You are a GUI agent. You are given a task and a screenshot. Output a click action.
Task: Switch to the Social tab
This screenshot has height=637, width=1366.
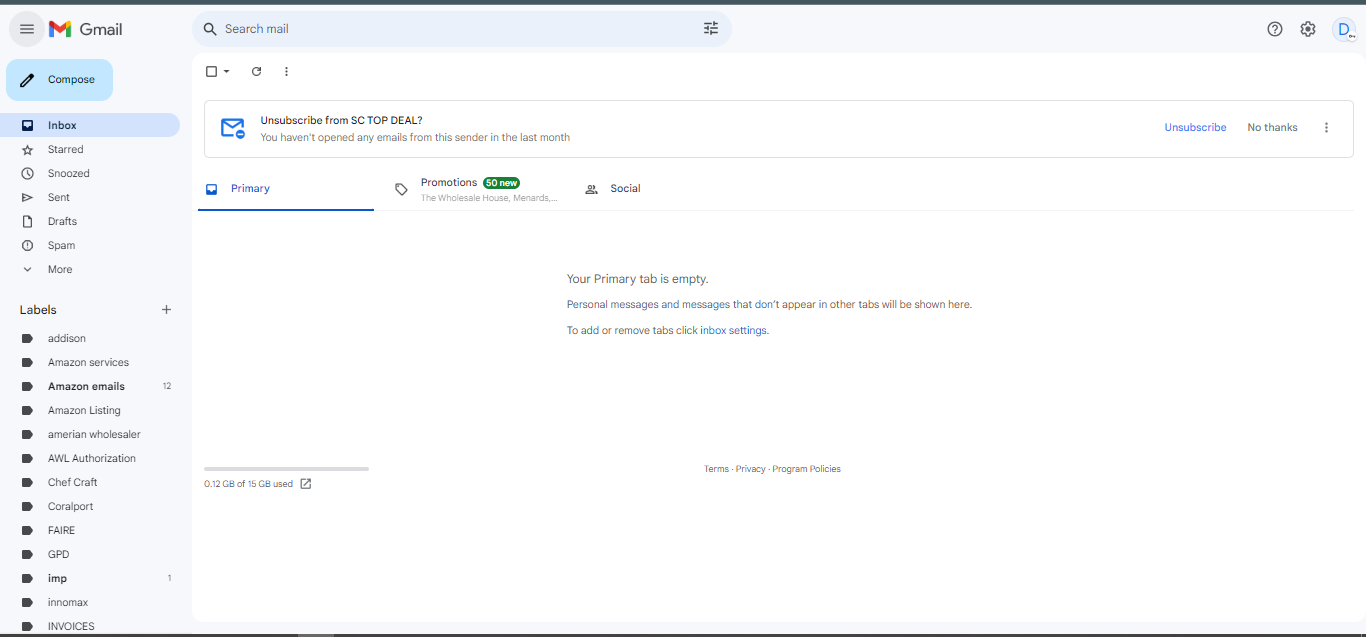coord(664,189)
